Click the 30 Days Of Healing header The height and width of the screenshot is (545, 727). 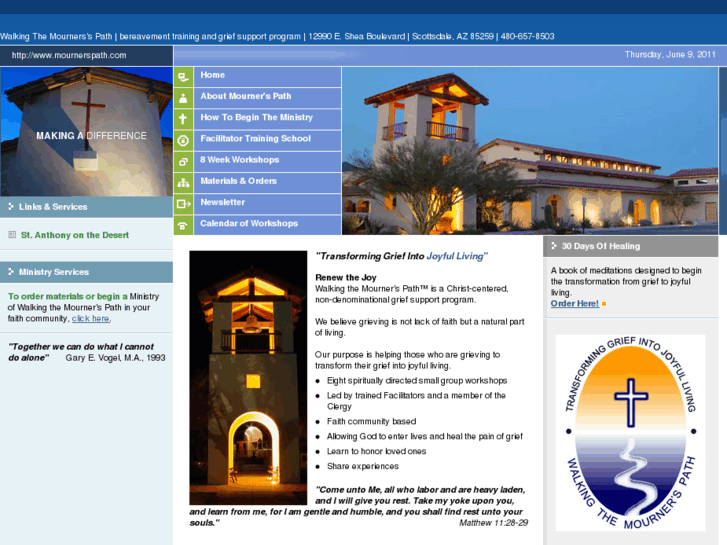[x=631, y=246]
